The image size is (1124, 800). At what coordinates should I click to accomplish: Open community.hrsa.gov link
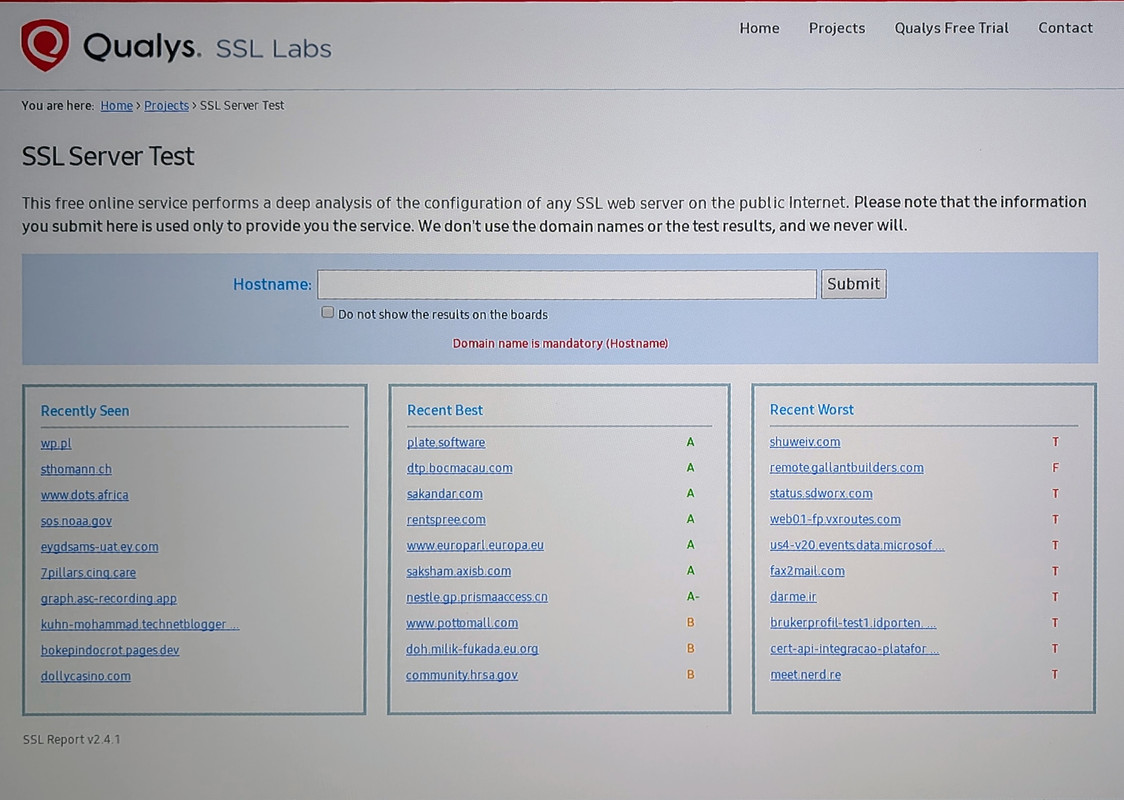coord(462,675)
